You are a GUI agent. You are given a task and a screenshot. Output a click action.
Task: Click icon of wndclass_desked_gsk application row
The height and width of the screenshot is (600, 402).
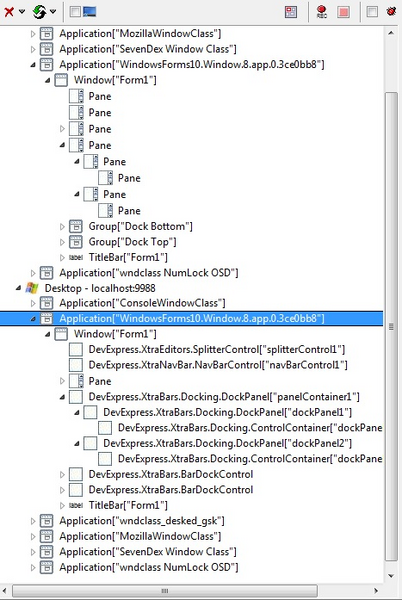click(46, 521)
